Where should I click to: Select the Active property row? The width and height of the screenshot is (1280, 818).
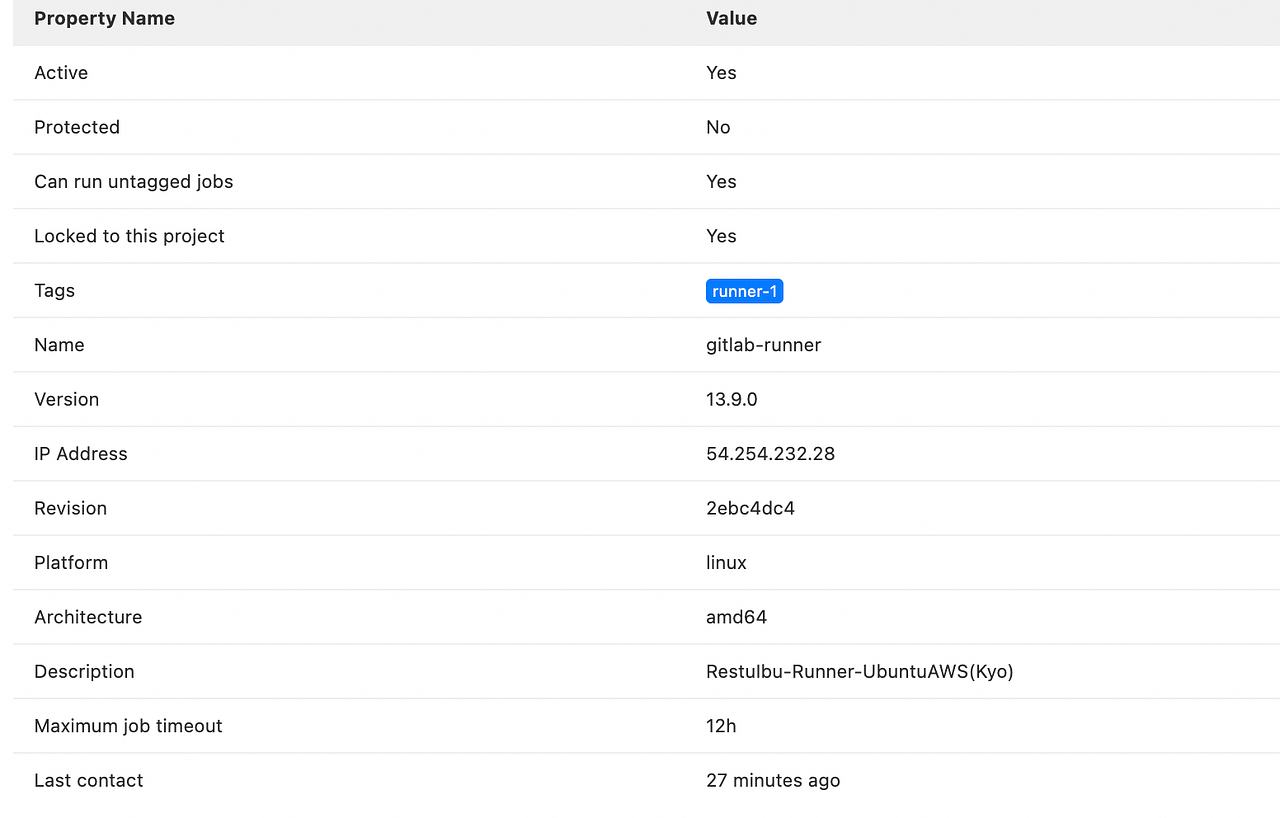61,72
